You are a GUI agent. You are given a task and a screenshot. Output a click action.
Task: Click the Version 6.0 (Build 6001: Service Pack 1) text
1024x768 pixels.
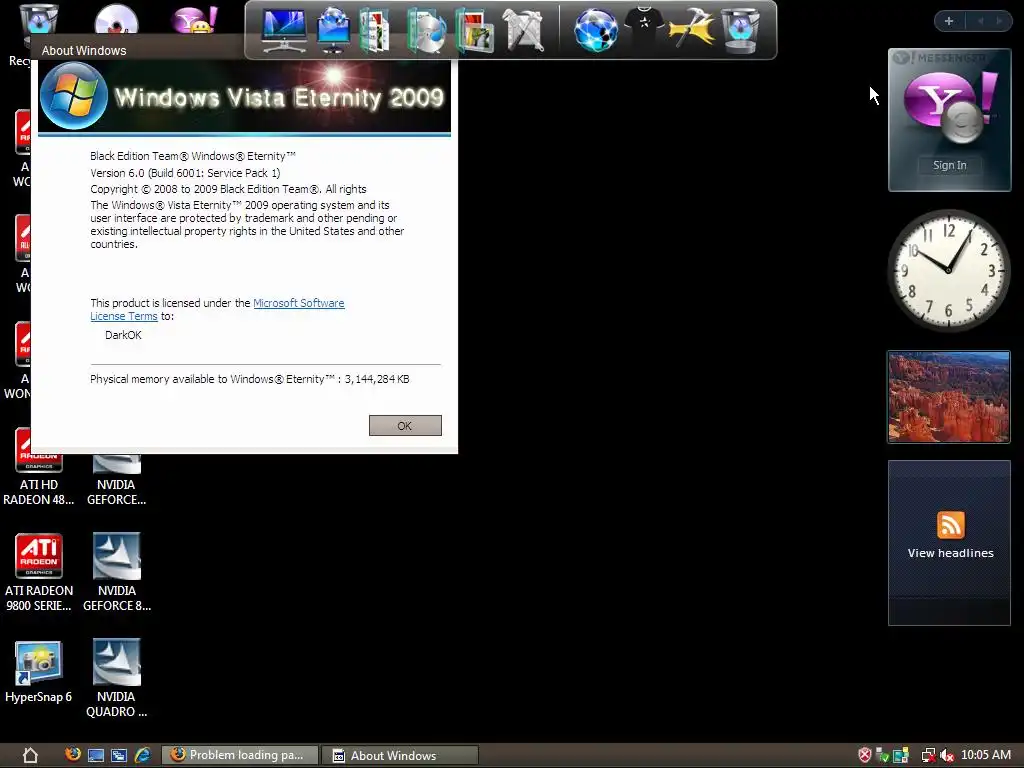point(185,173)
